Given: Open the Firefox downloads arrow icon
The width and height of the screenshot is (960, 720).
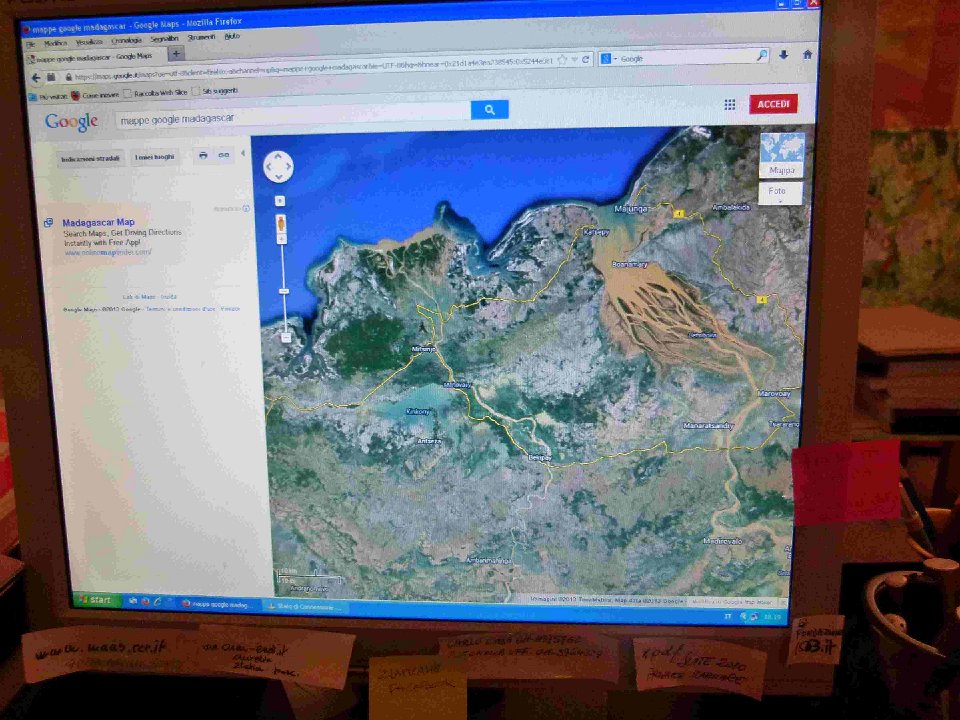Looking at the screenshot, I should 783,55.
